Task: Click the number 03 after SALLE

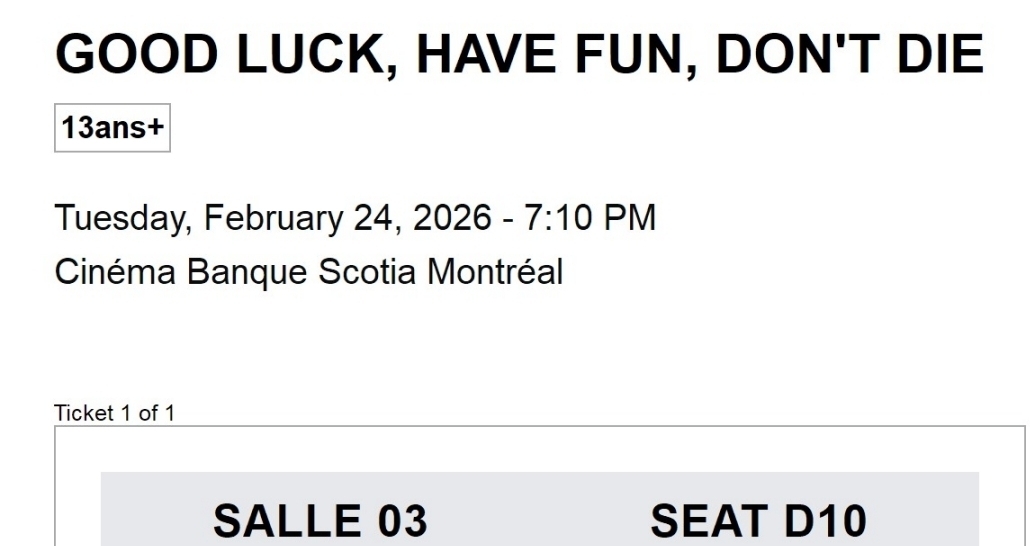Action: pyautogui.click(x=398, y=522)
